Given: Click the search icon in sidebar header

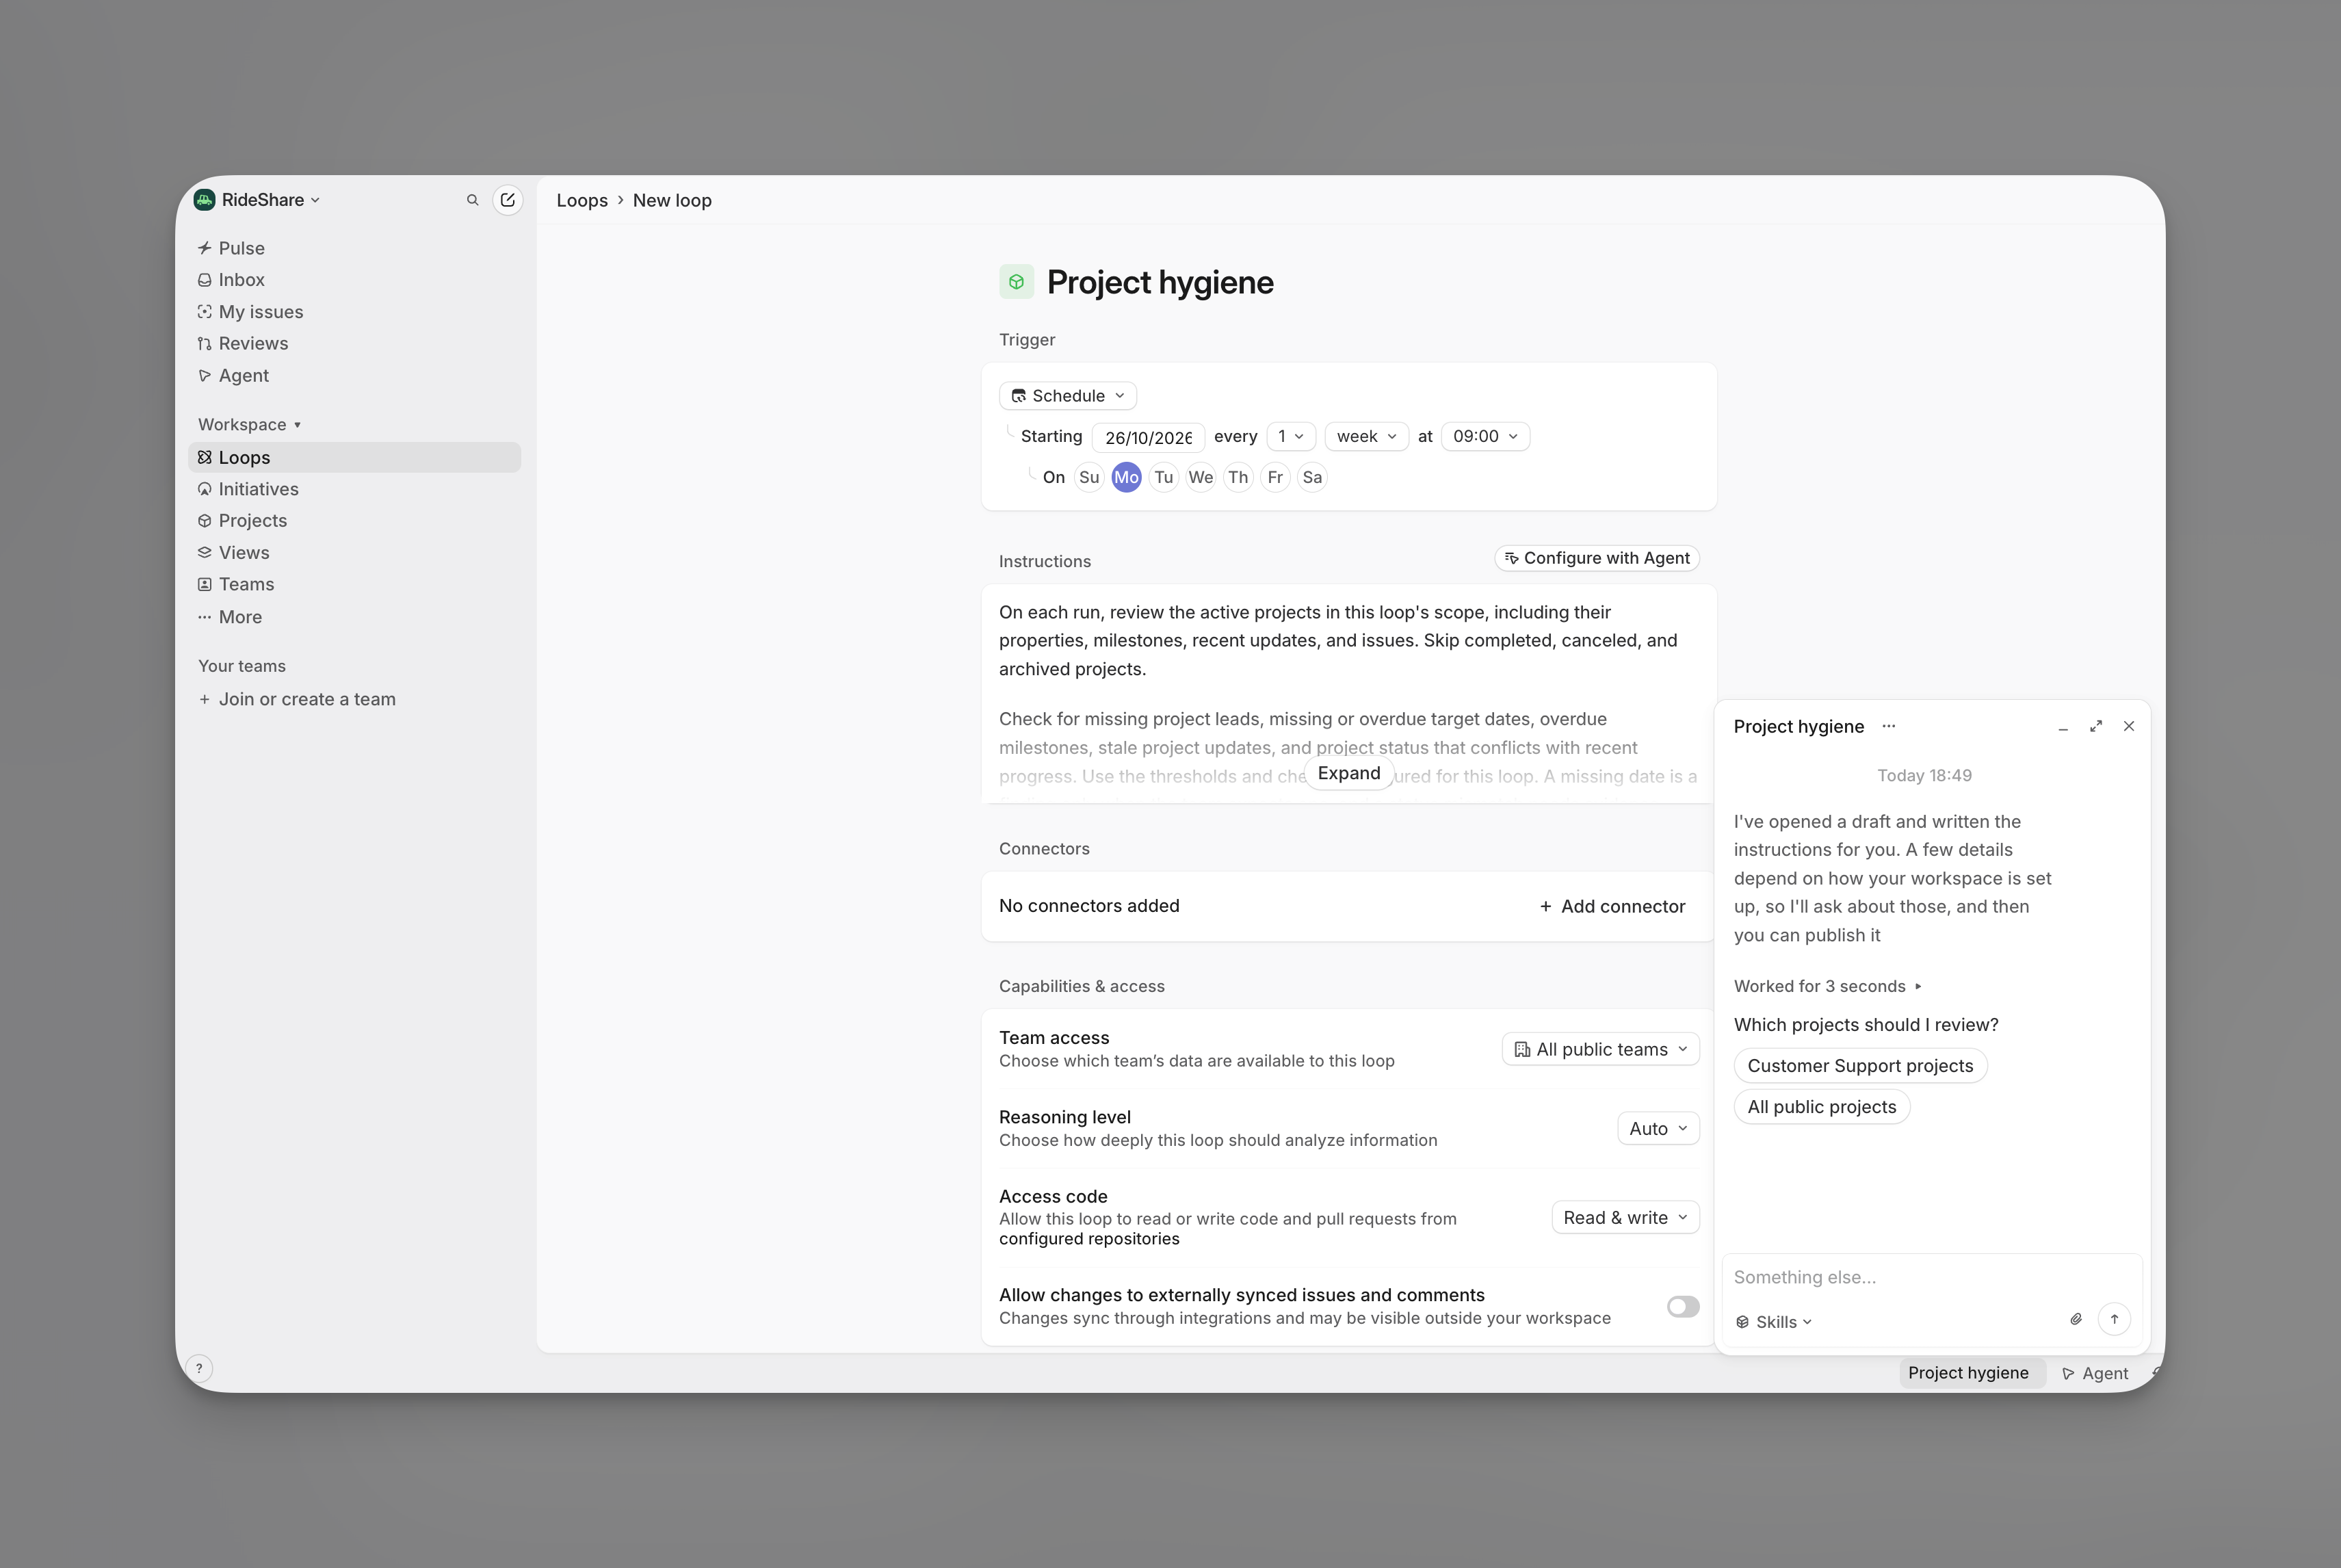Looking at the screenshot, I should 472,200.
